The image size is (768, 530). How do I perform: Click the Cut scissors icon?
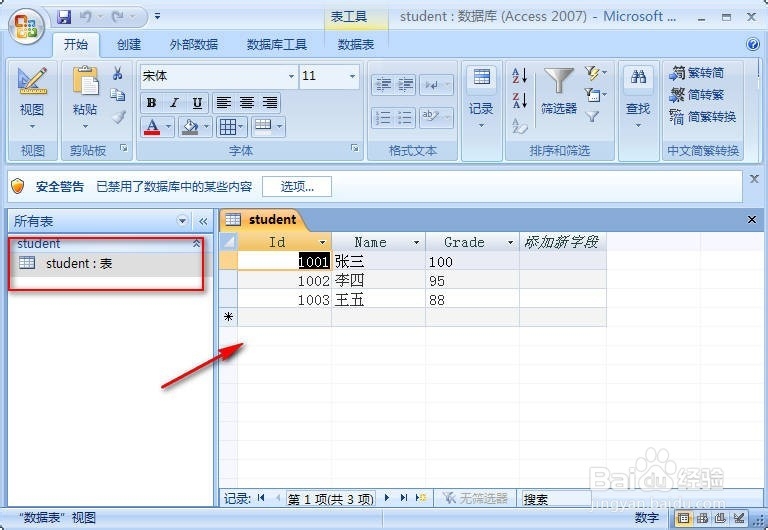118,73
